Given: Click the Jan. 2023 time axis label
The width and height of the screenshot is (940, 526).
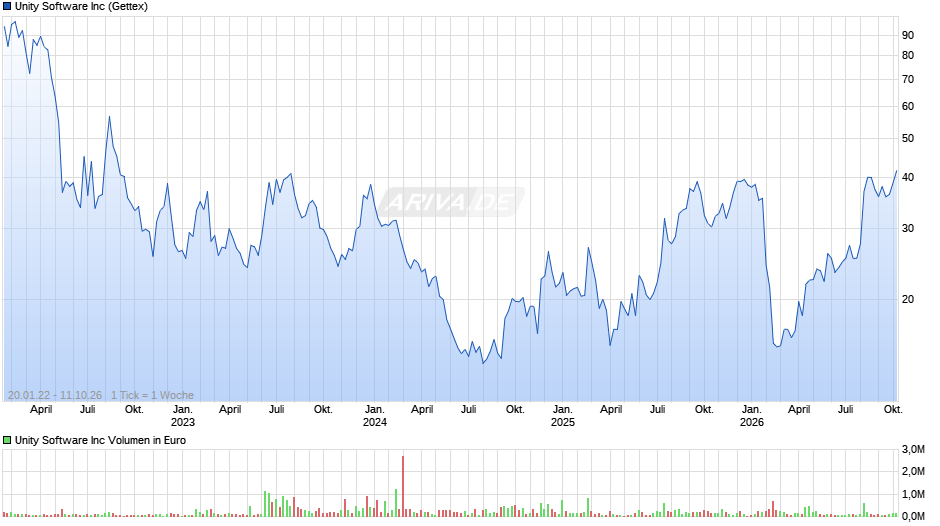Looking at the screenshot, I should pyautogui.click(x=183, y=416).
